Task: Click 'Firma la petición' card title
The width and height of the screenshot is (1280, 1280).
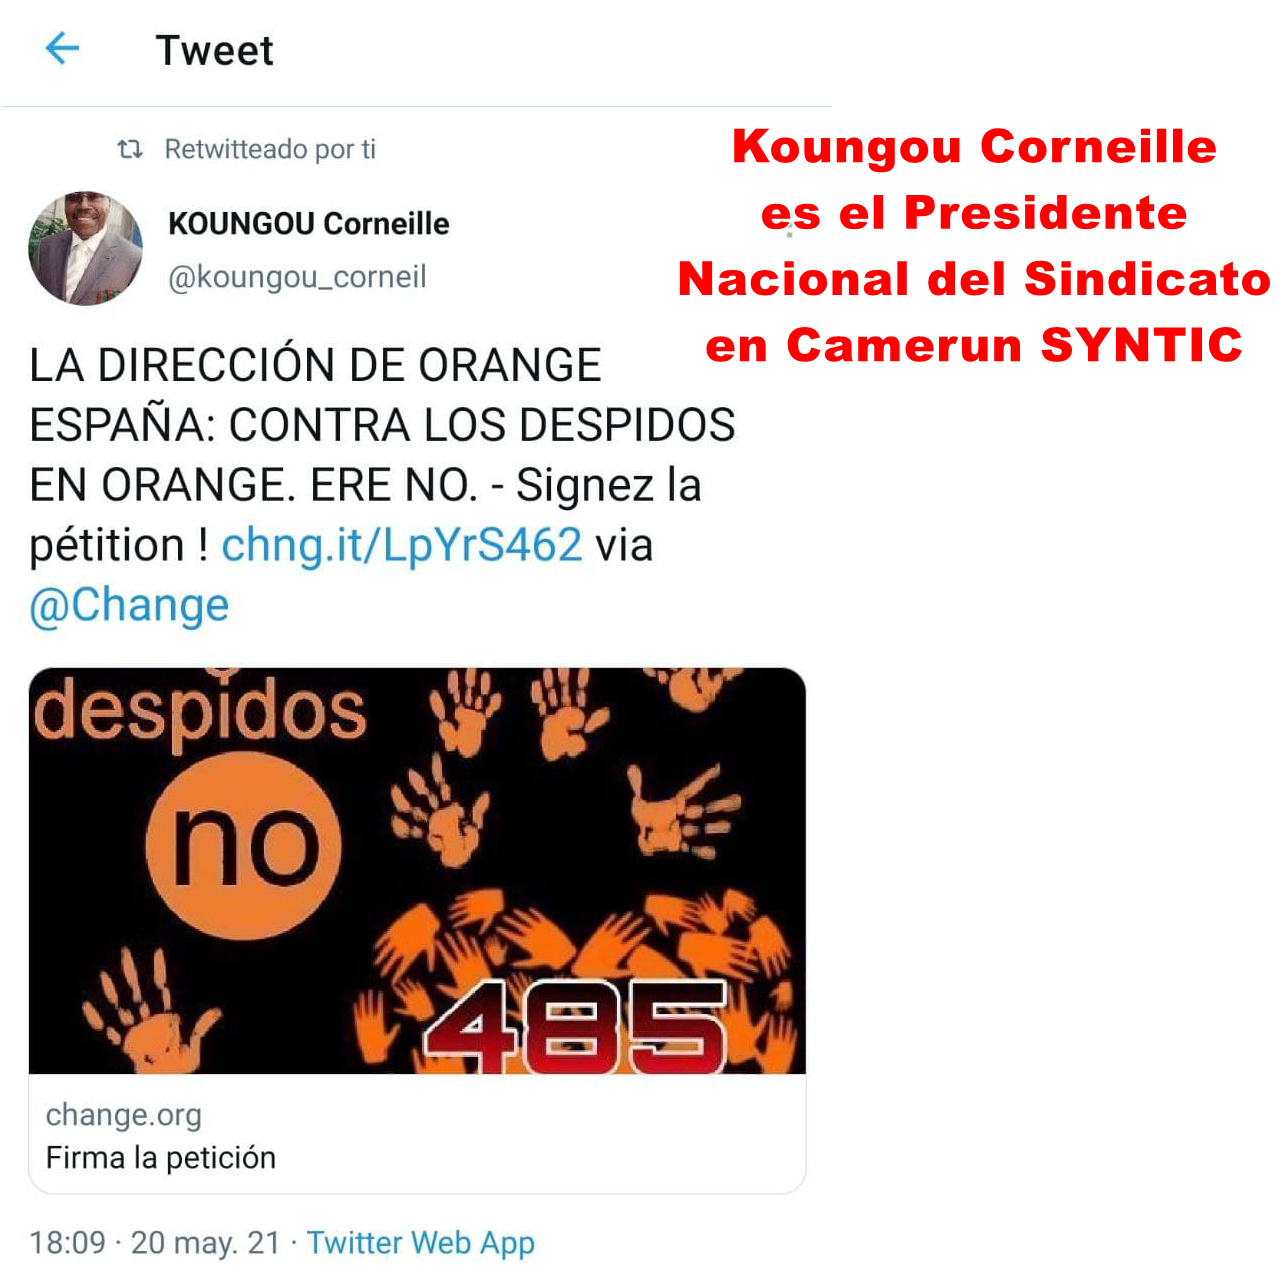Action: 160,1158
